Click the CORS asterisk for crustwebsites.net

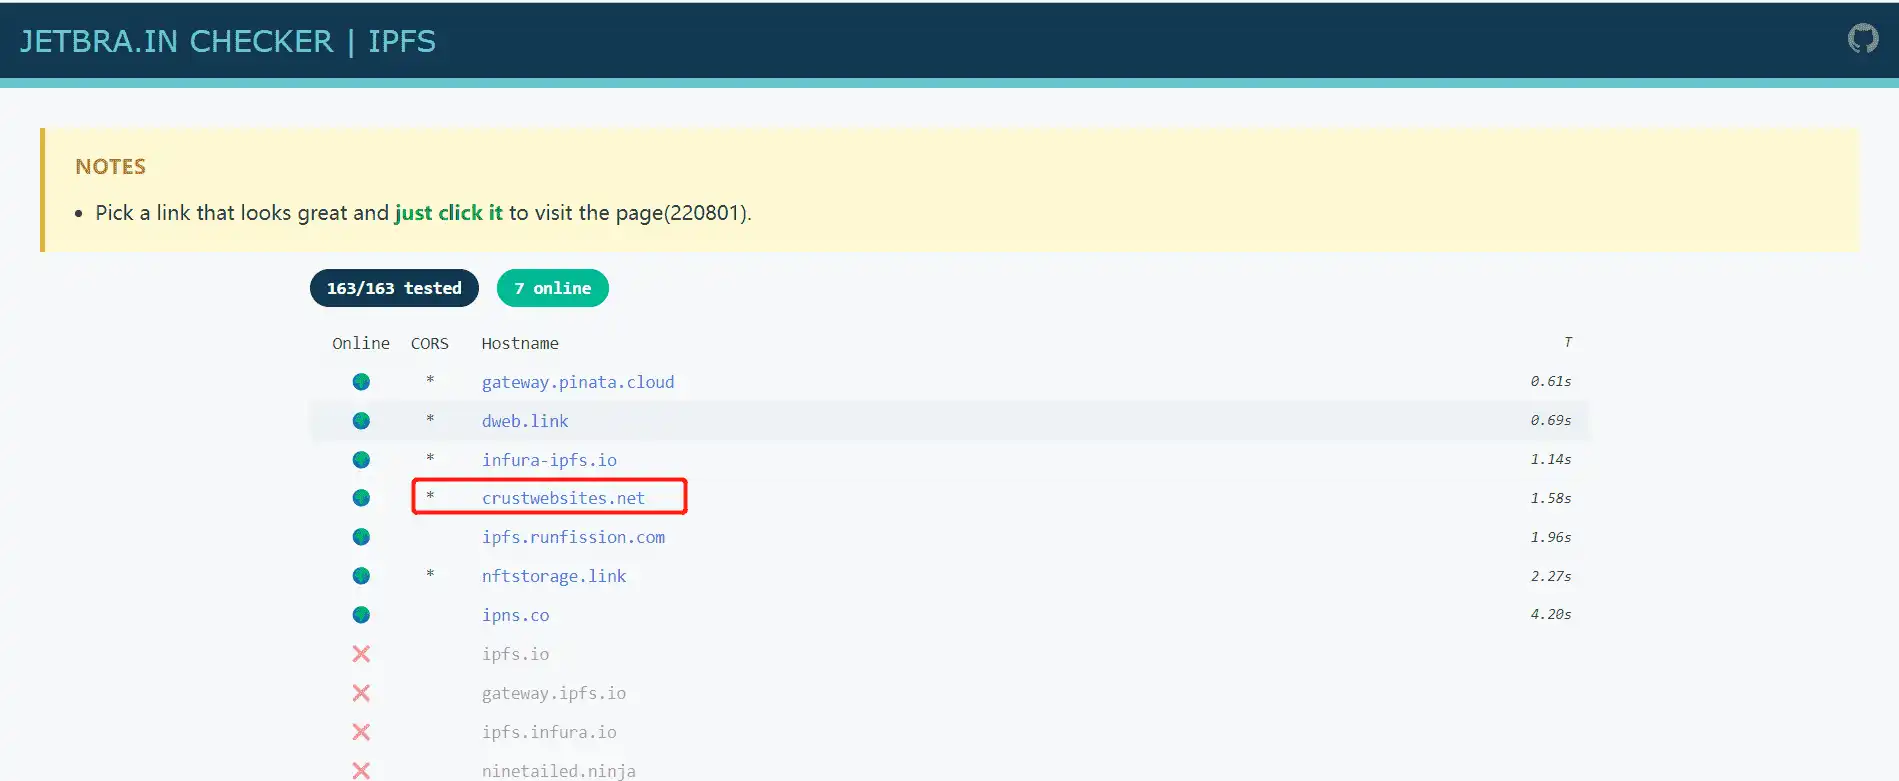[x=430, y=496]
